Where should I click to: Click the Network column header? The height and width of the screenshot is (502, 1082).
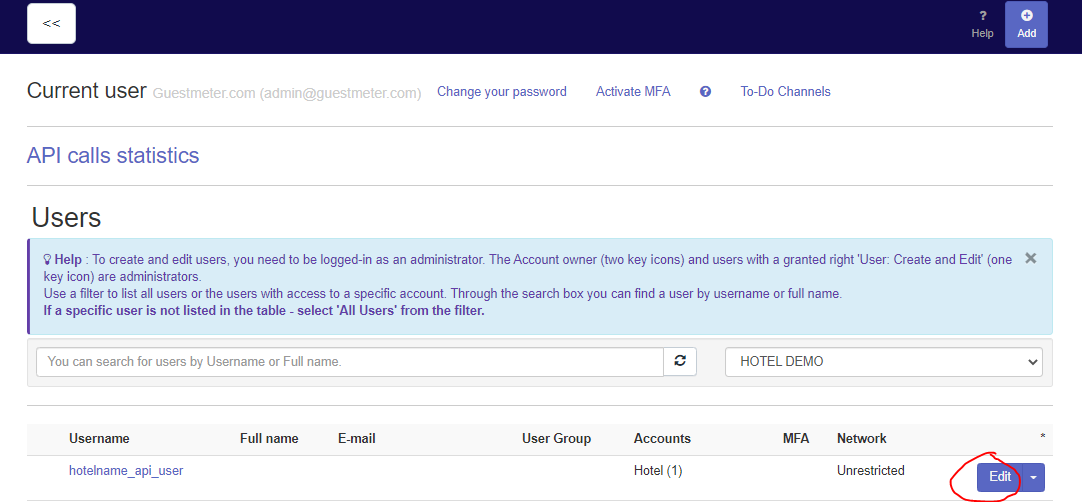862,439
